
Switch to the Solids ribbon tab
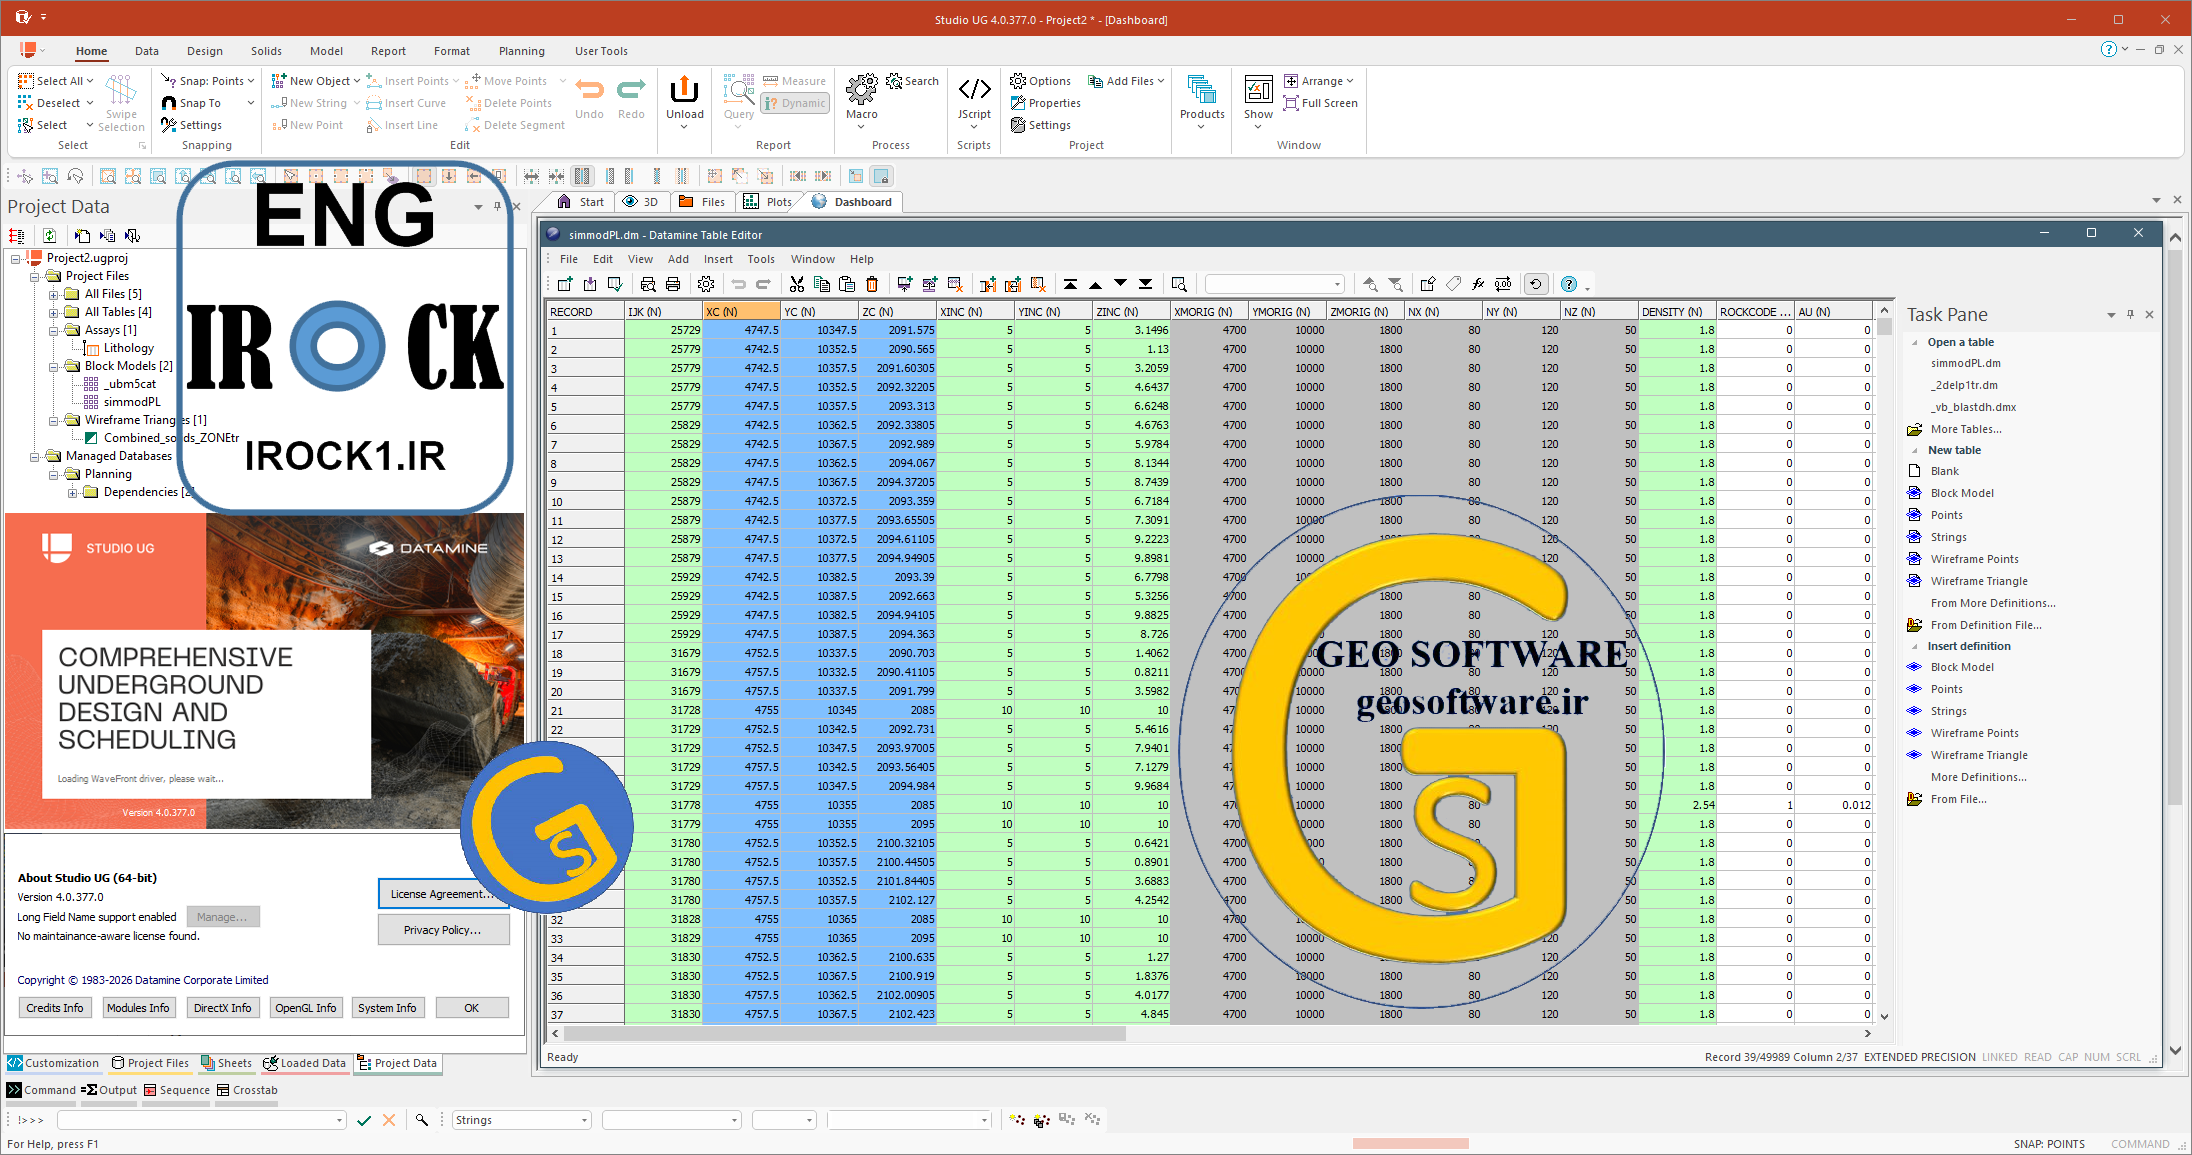pos(266,51)
